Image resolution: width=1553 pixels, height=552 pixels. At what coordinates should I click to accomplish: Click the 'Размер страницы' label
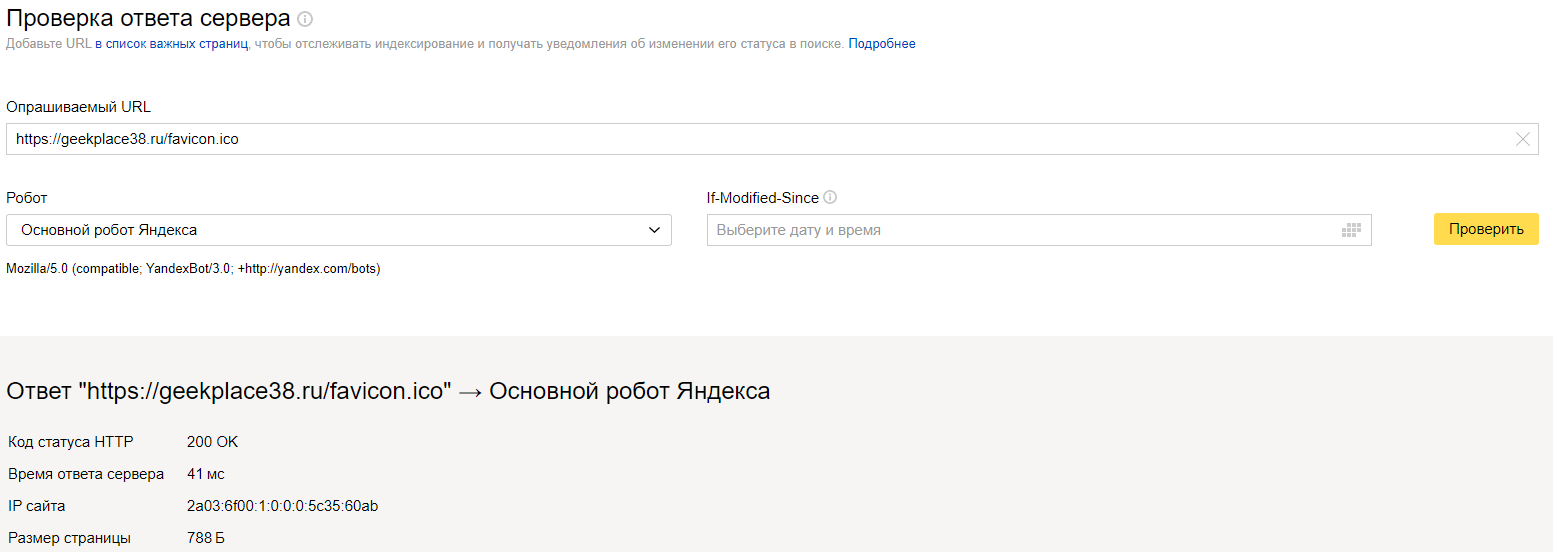point(69,538)
